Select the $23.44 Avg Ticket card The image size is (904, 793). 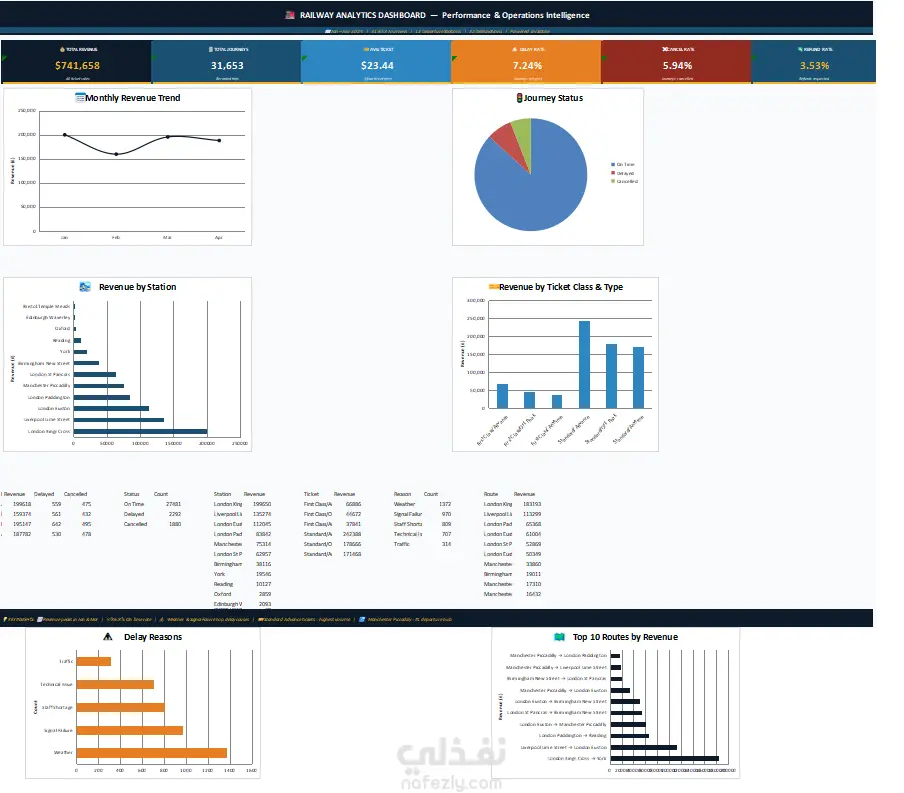click(376, 62)
